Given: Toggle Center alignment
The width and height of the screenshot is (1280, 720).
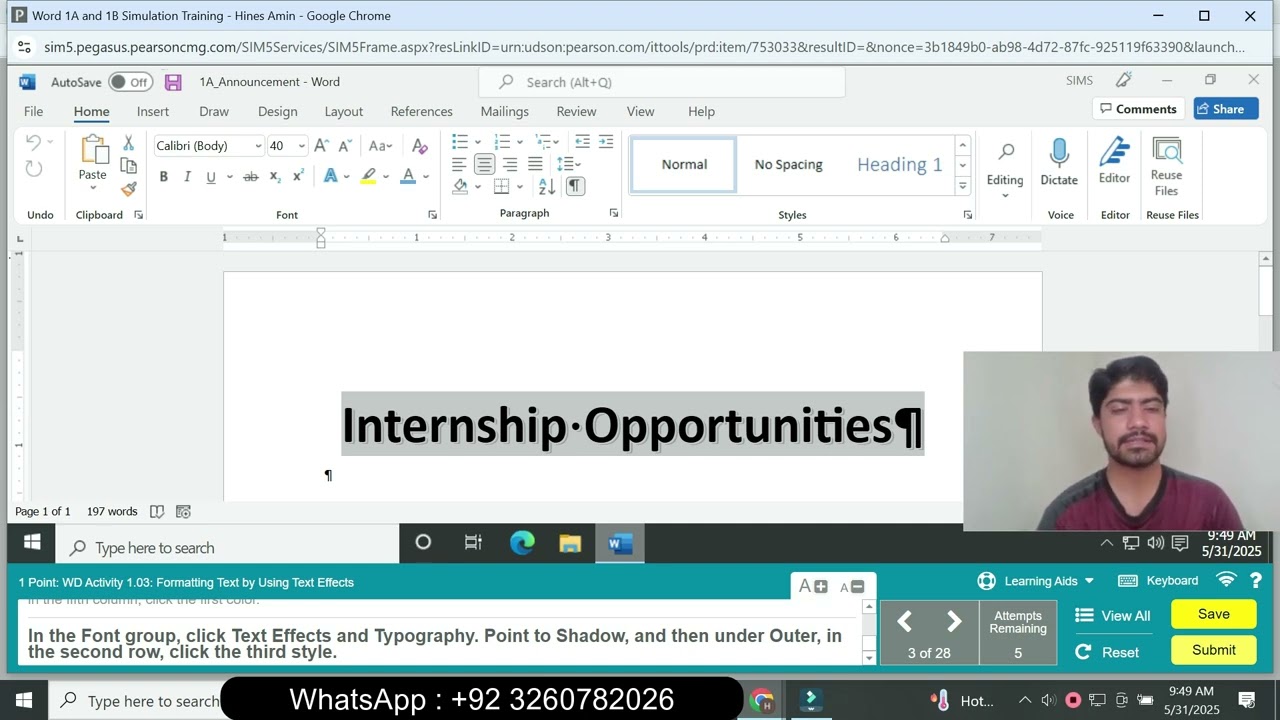Looking at the screenshot, I should click(x=484, y=164).
